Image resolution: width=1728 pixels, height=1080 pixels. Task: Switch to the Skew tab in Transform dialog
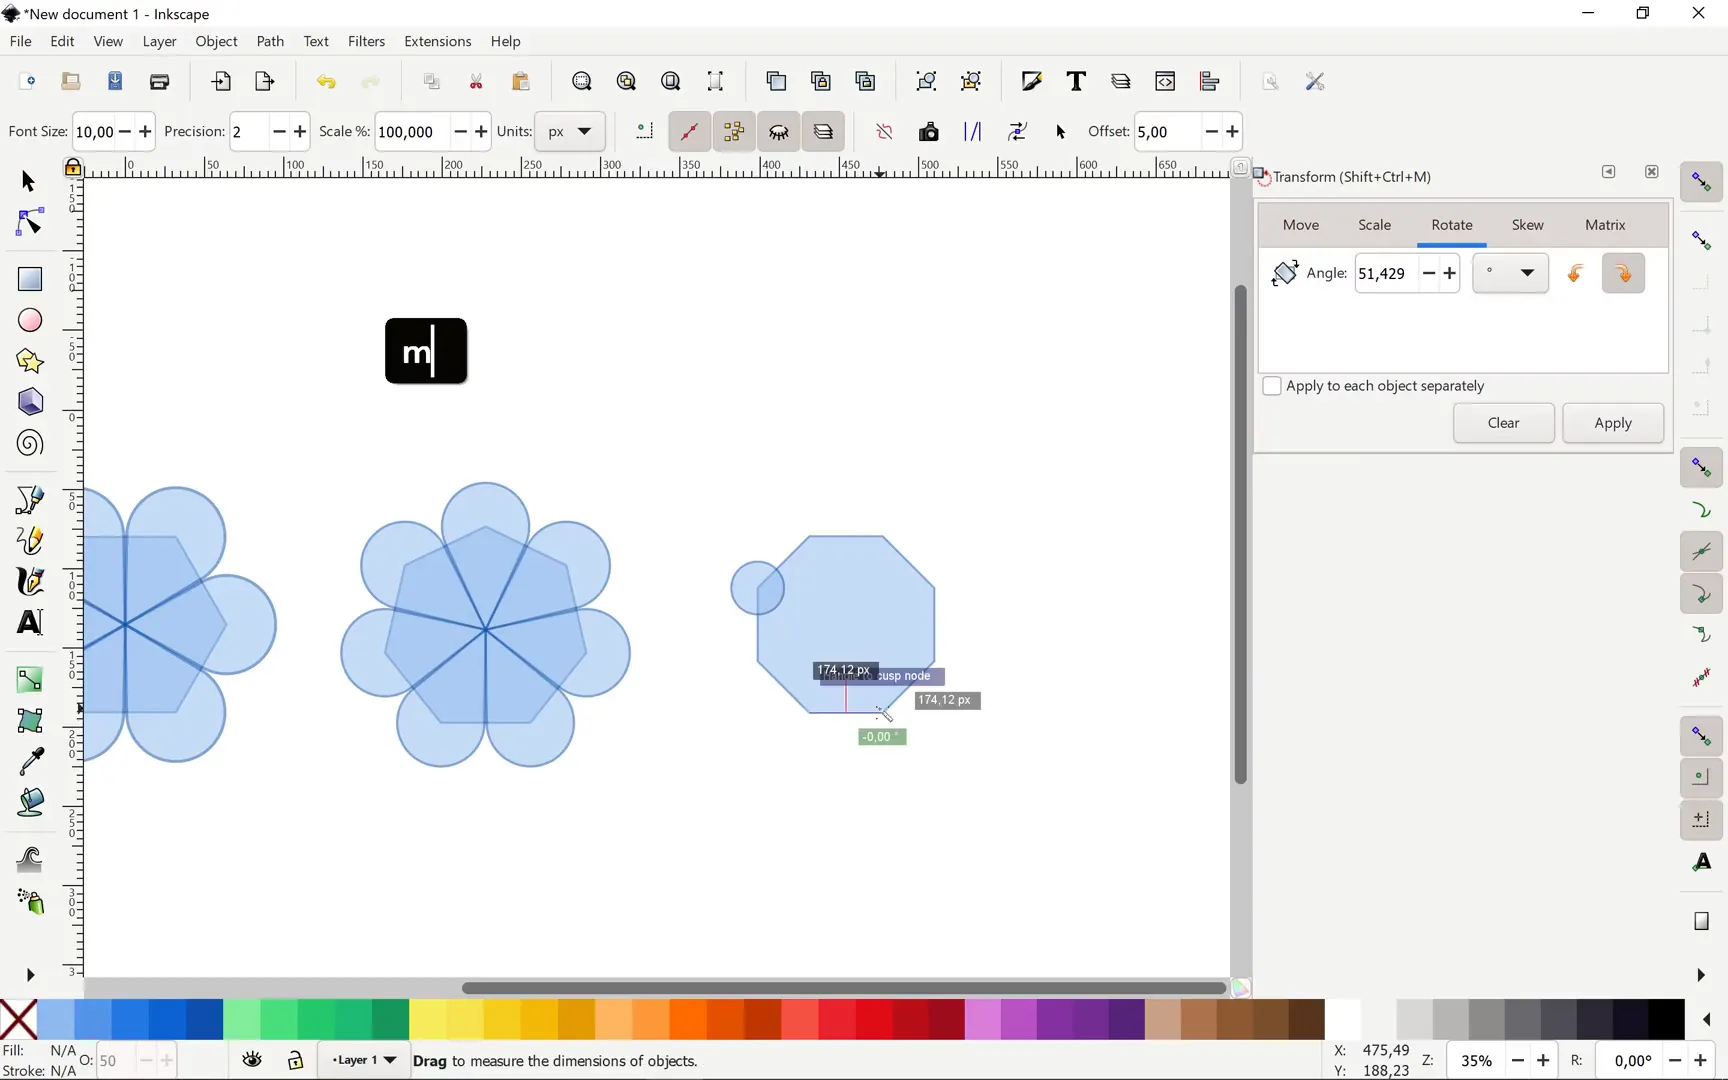pyautogui.click(x=1527, y=225)
